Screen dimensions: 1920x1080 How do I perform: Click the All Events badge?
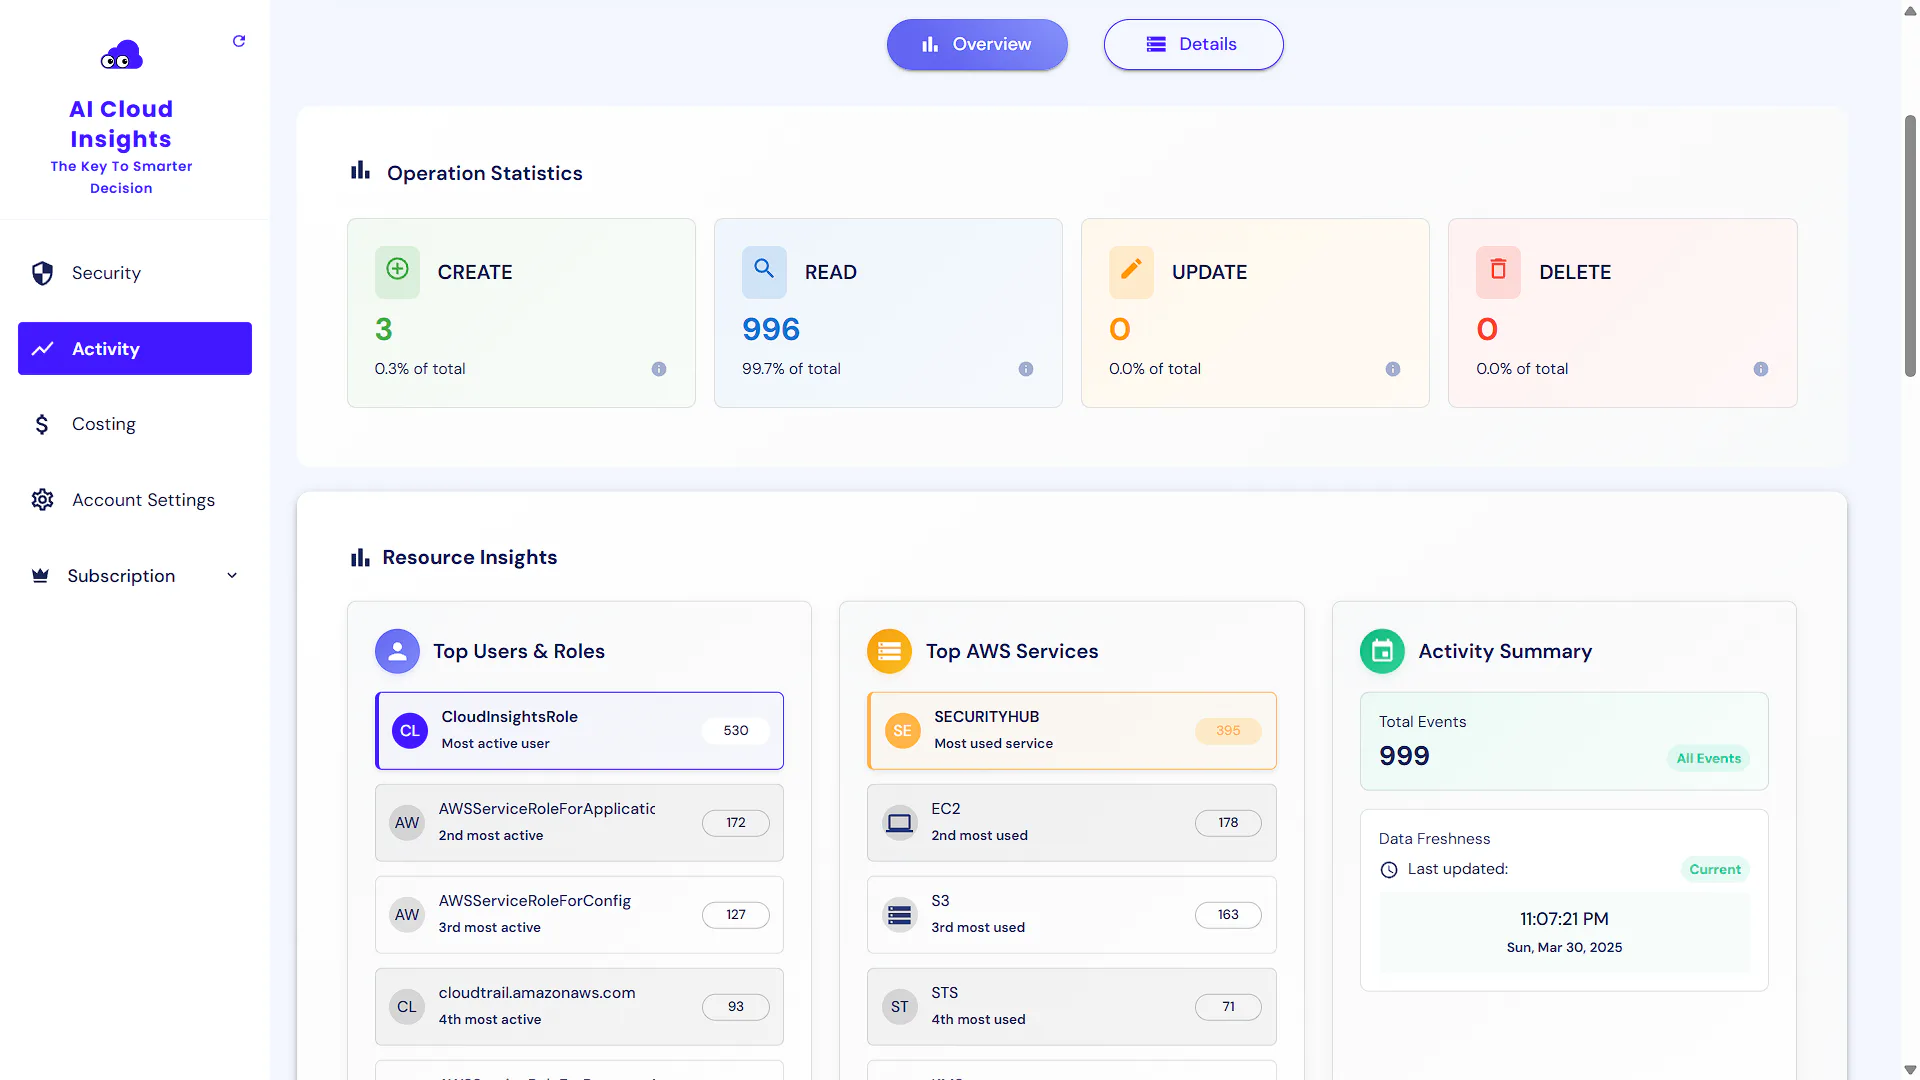tap(1708, 758)
